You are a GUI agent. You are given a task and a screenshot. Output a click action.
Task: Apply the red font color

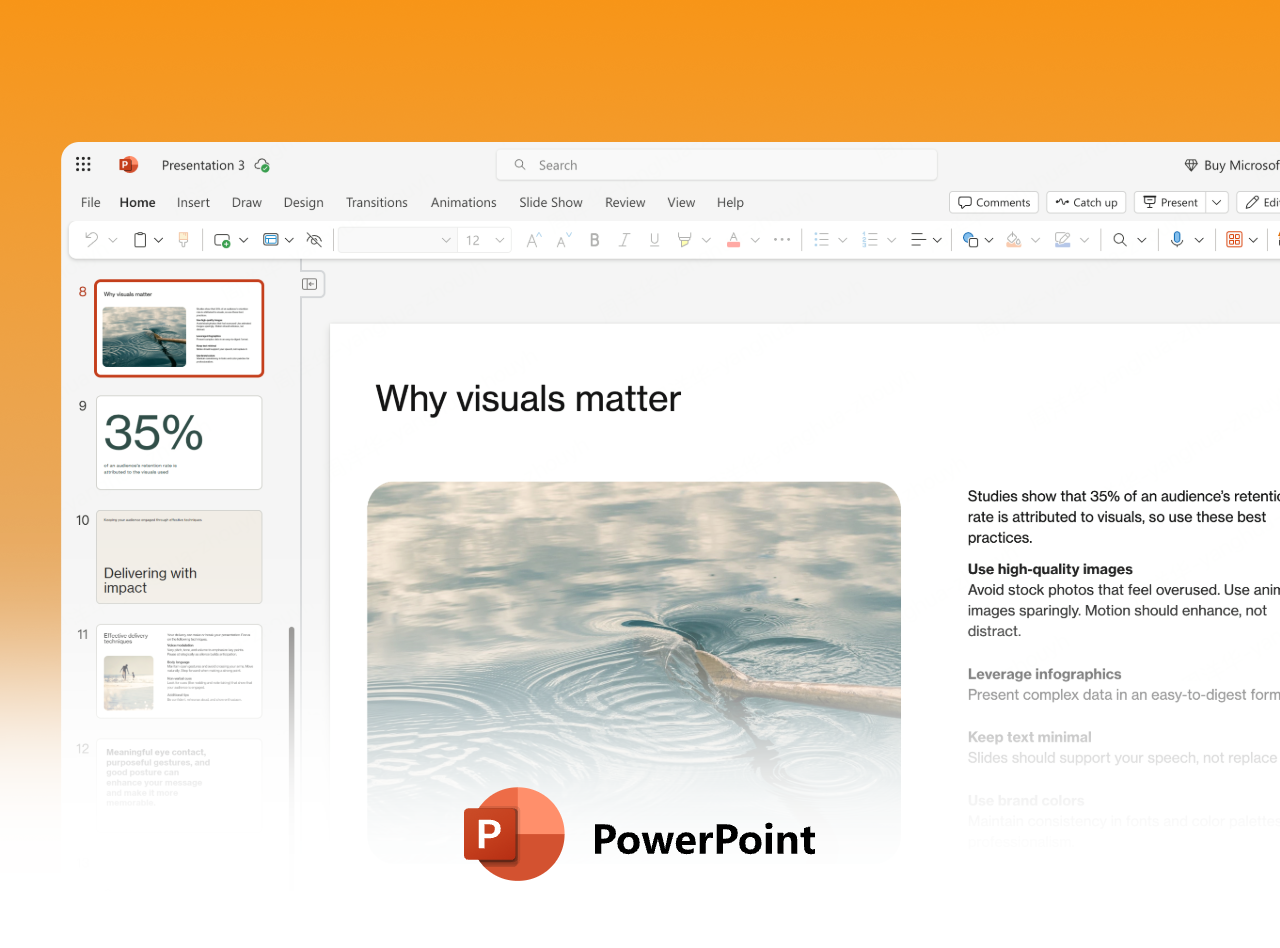733,240
